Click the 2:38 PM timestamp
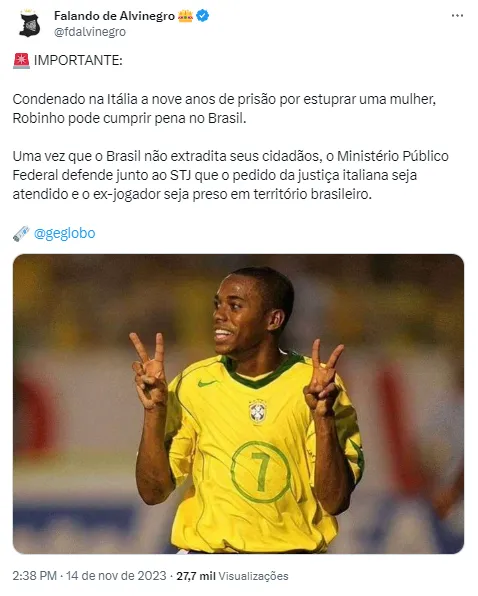Viewport: 478px width, 596px height. [x=35, y=576]
